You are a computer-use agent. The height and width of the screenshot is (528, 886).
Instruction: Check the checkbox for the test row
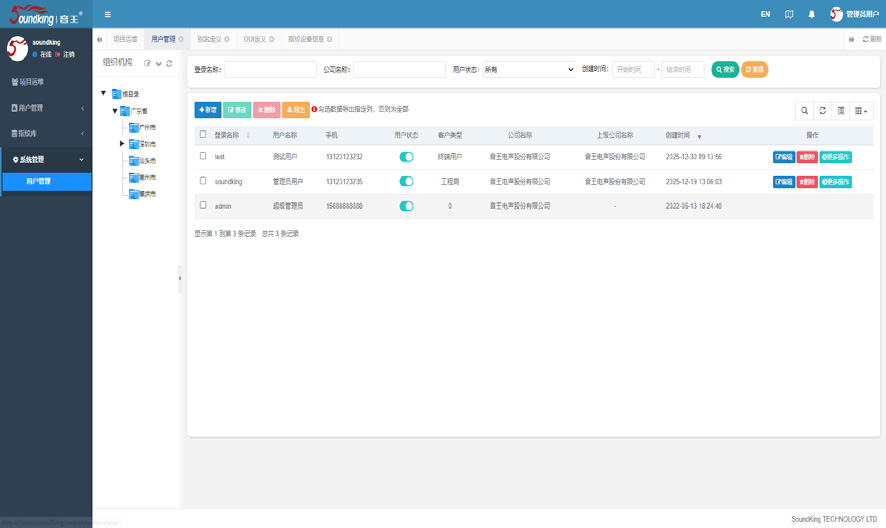point(203,156)
